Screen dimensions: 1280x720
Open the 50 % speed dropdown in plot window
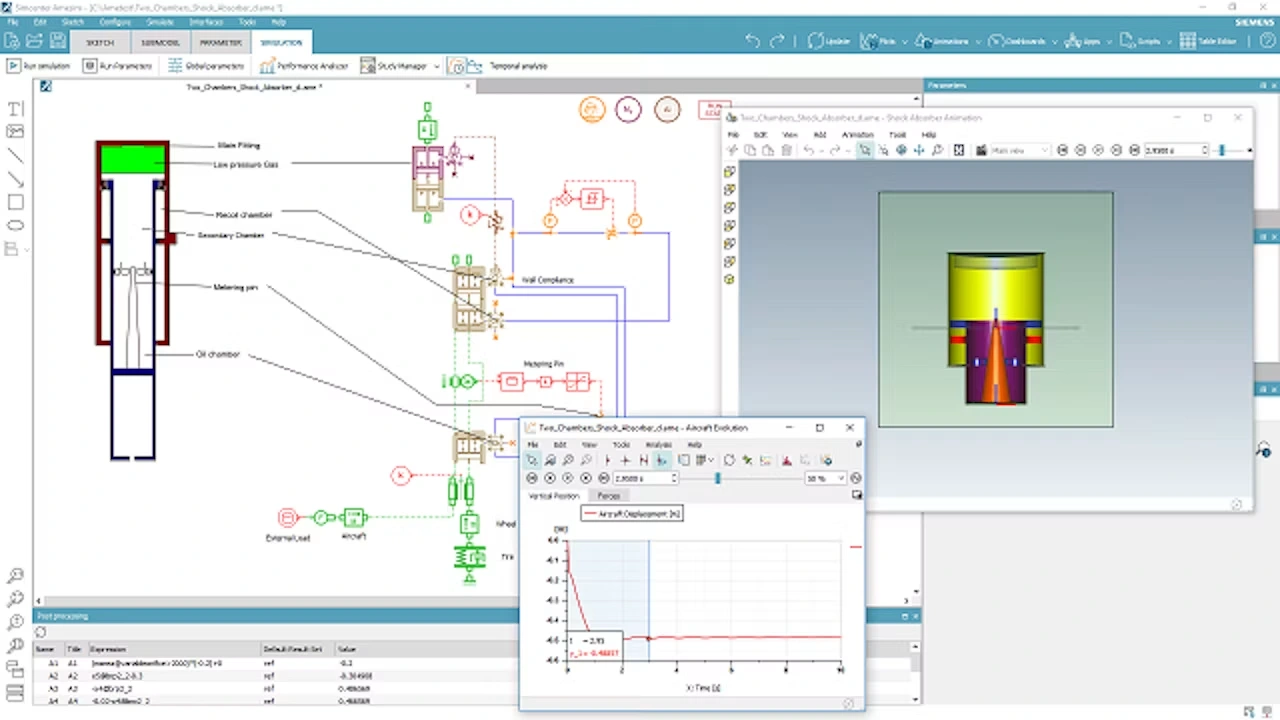[x=825, y=478]
